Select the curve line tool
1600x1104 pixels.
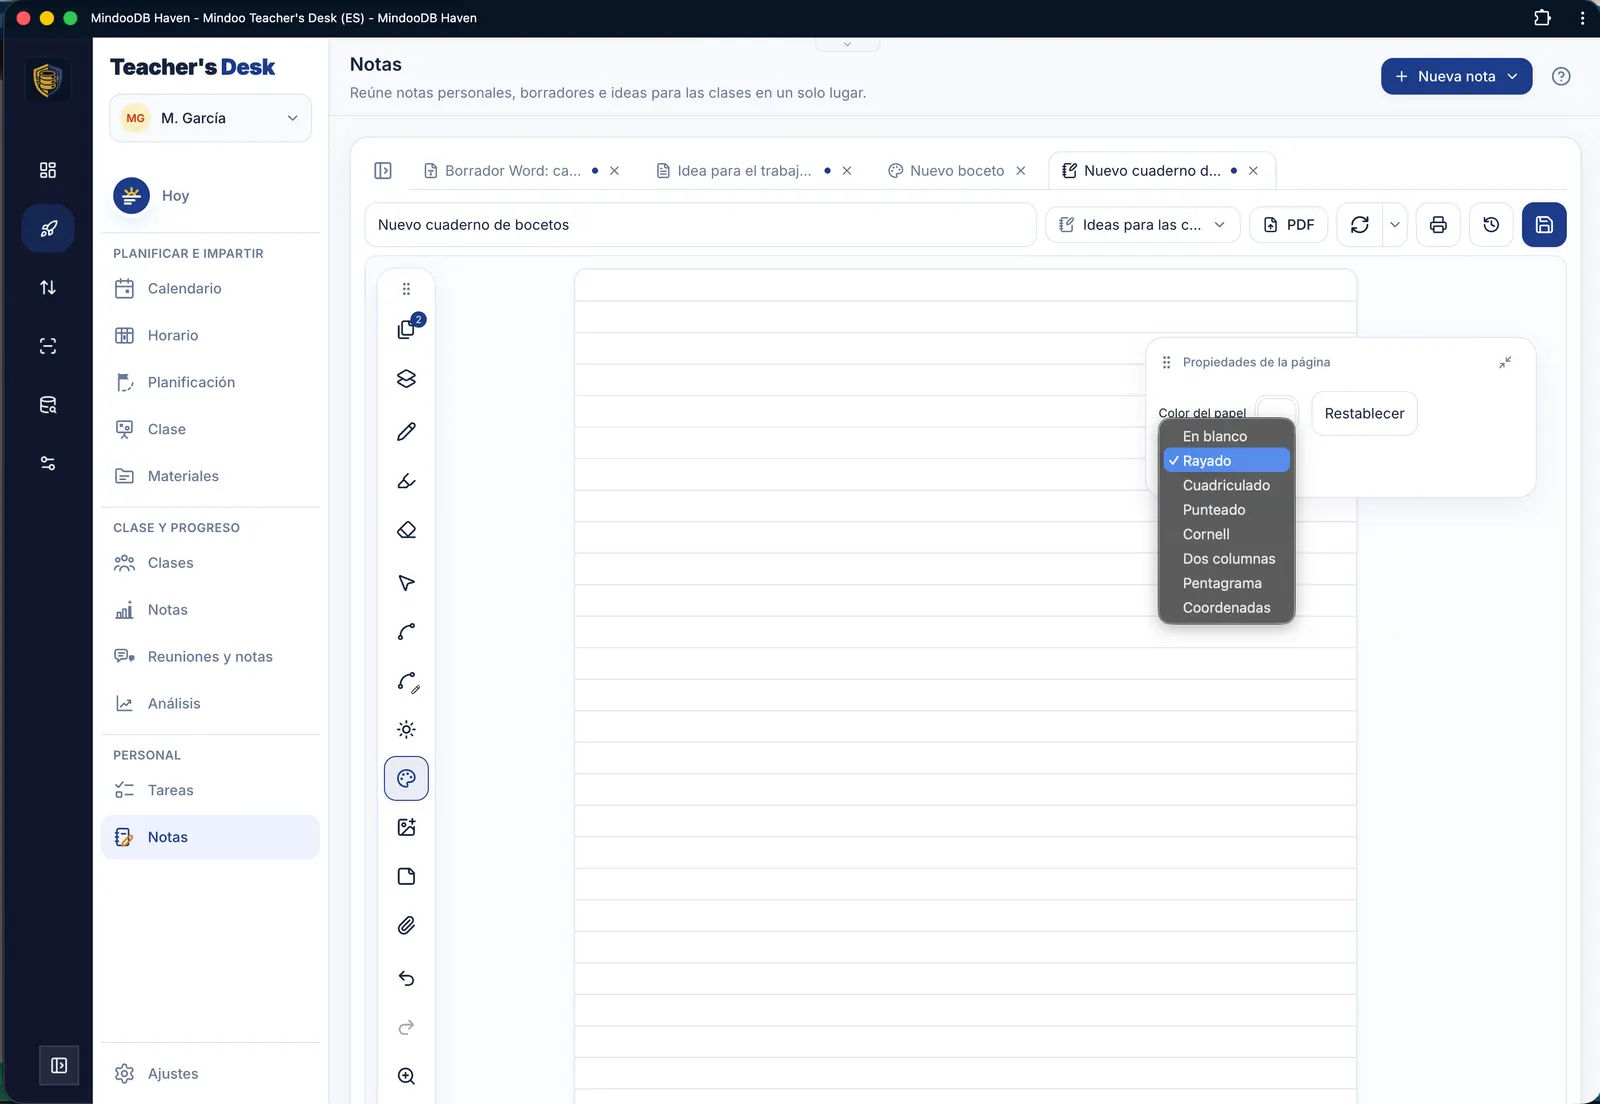[406, 632]
